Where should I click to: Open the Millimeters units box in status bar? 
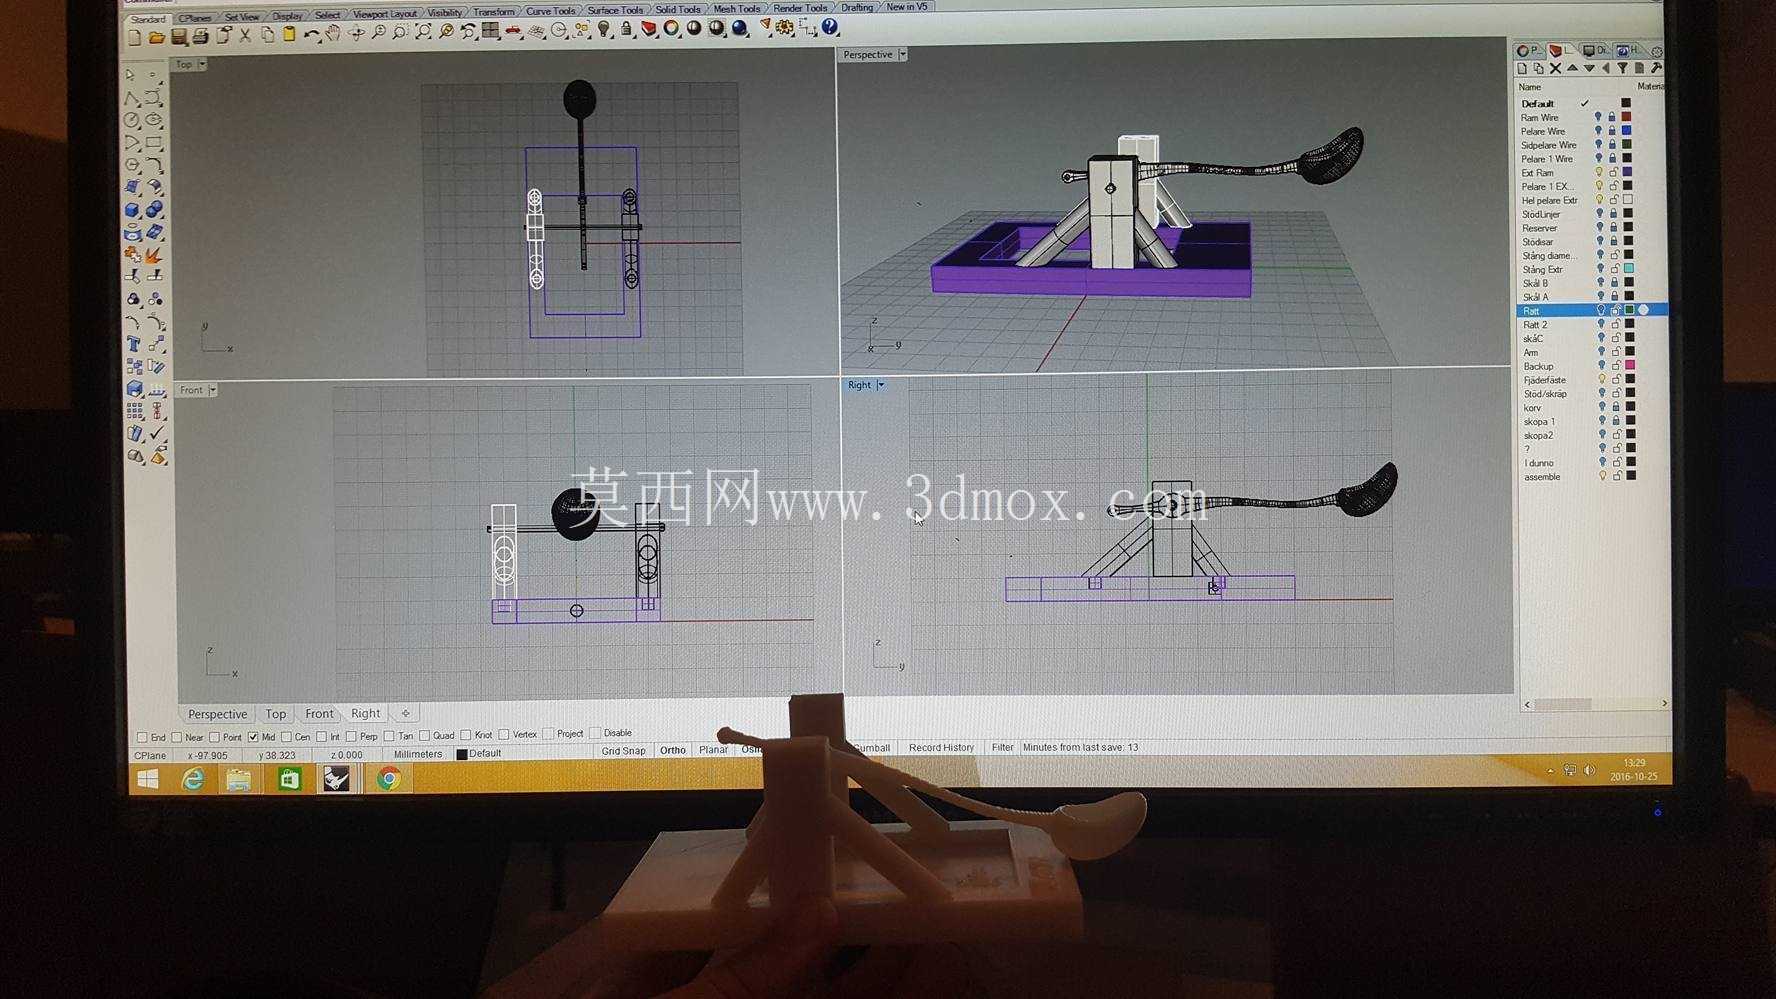coord(417,754)
